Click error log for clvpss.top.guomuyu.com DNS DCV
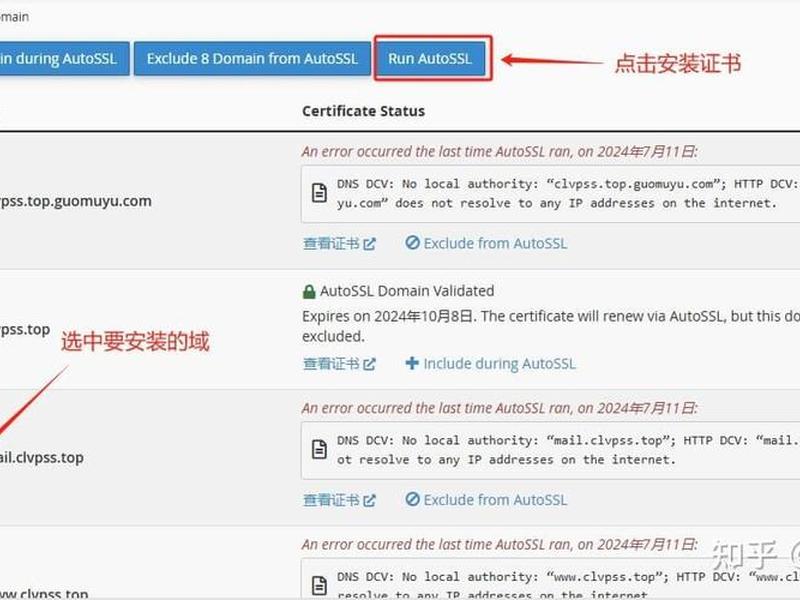This screenshot has height=600, width=800. 551,194
